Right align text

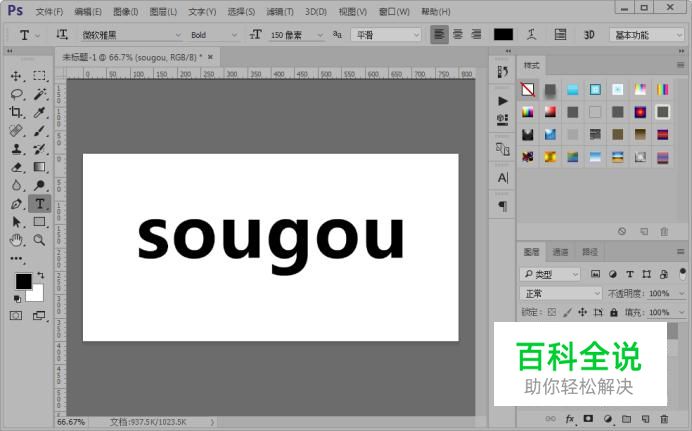point(476,34)
